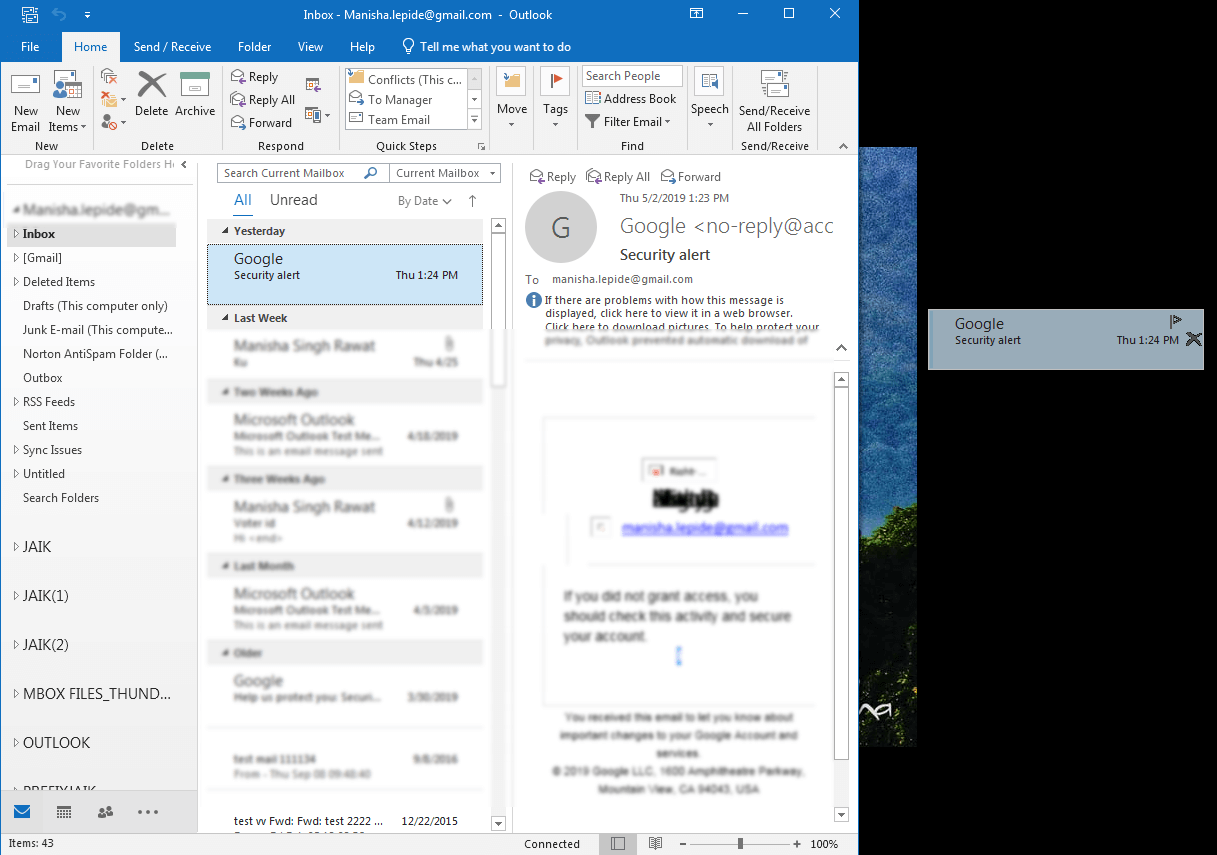This screenshot has height=855, width=1217.
Task: Click the Search People field
Action: [632, 76]
